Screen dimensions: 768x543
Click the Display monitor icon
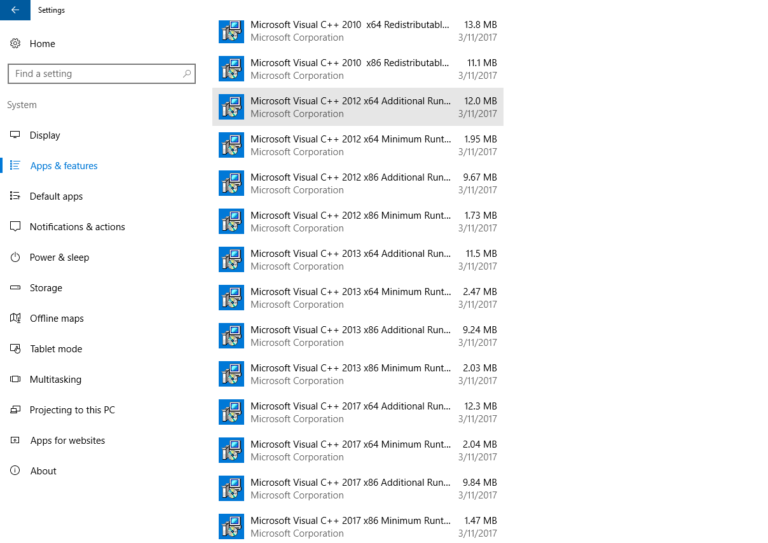(x=15, y=135)
